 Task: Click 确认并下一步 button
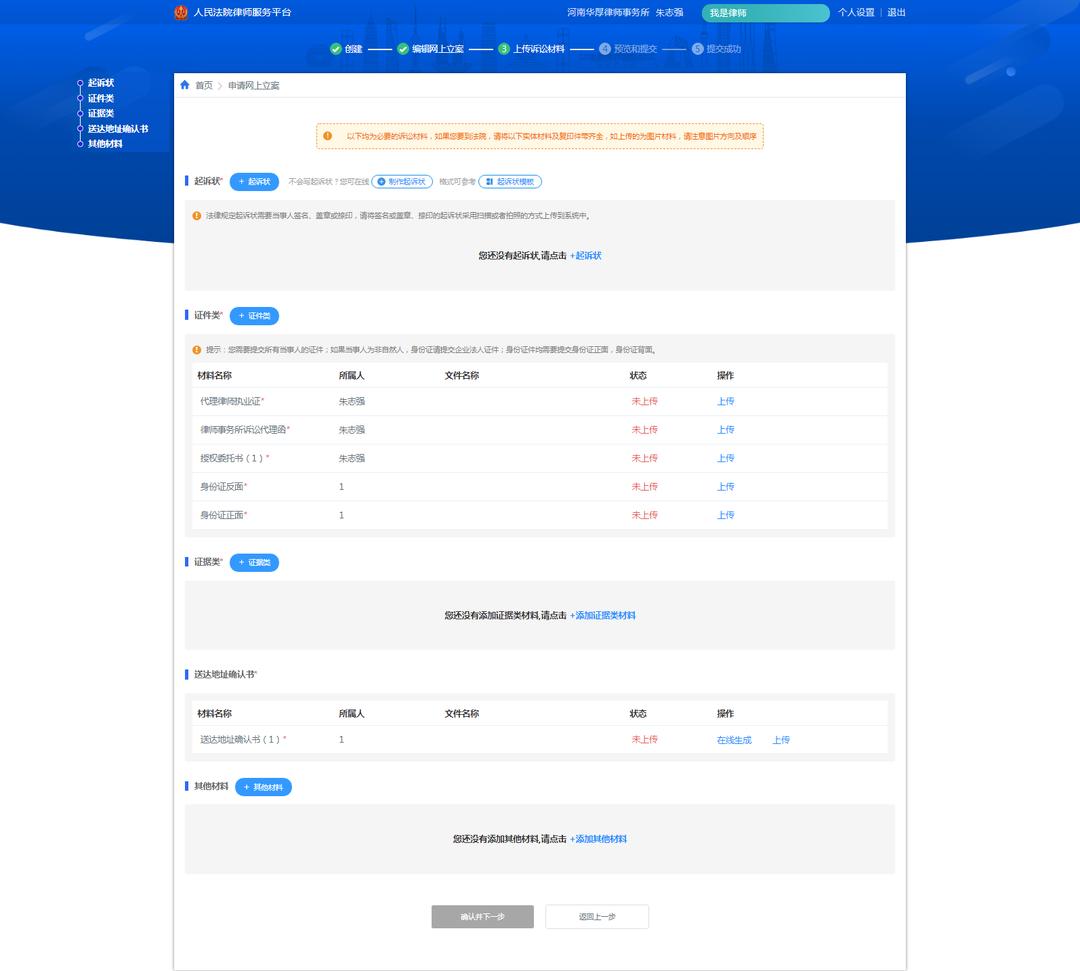pyautogui.click(x=483, y=917)
